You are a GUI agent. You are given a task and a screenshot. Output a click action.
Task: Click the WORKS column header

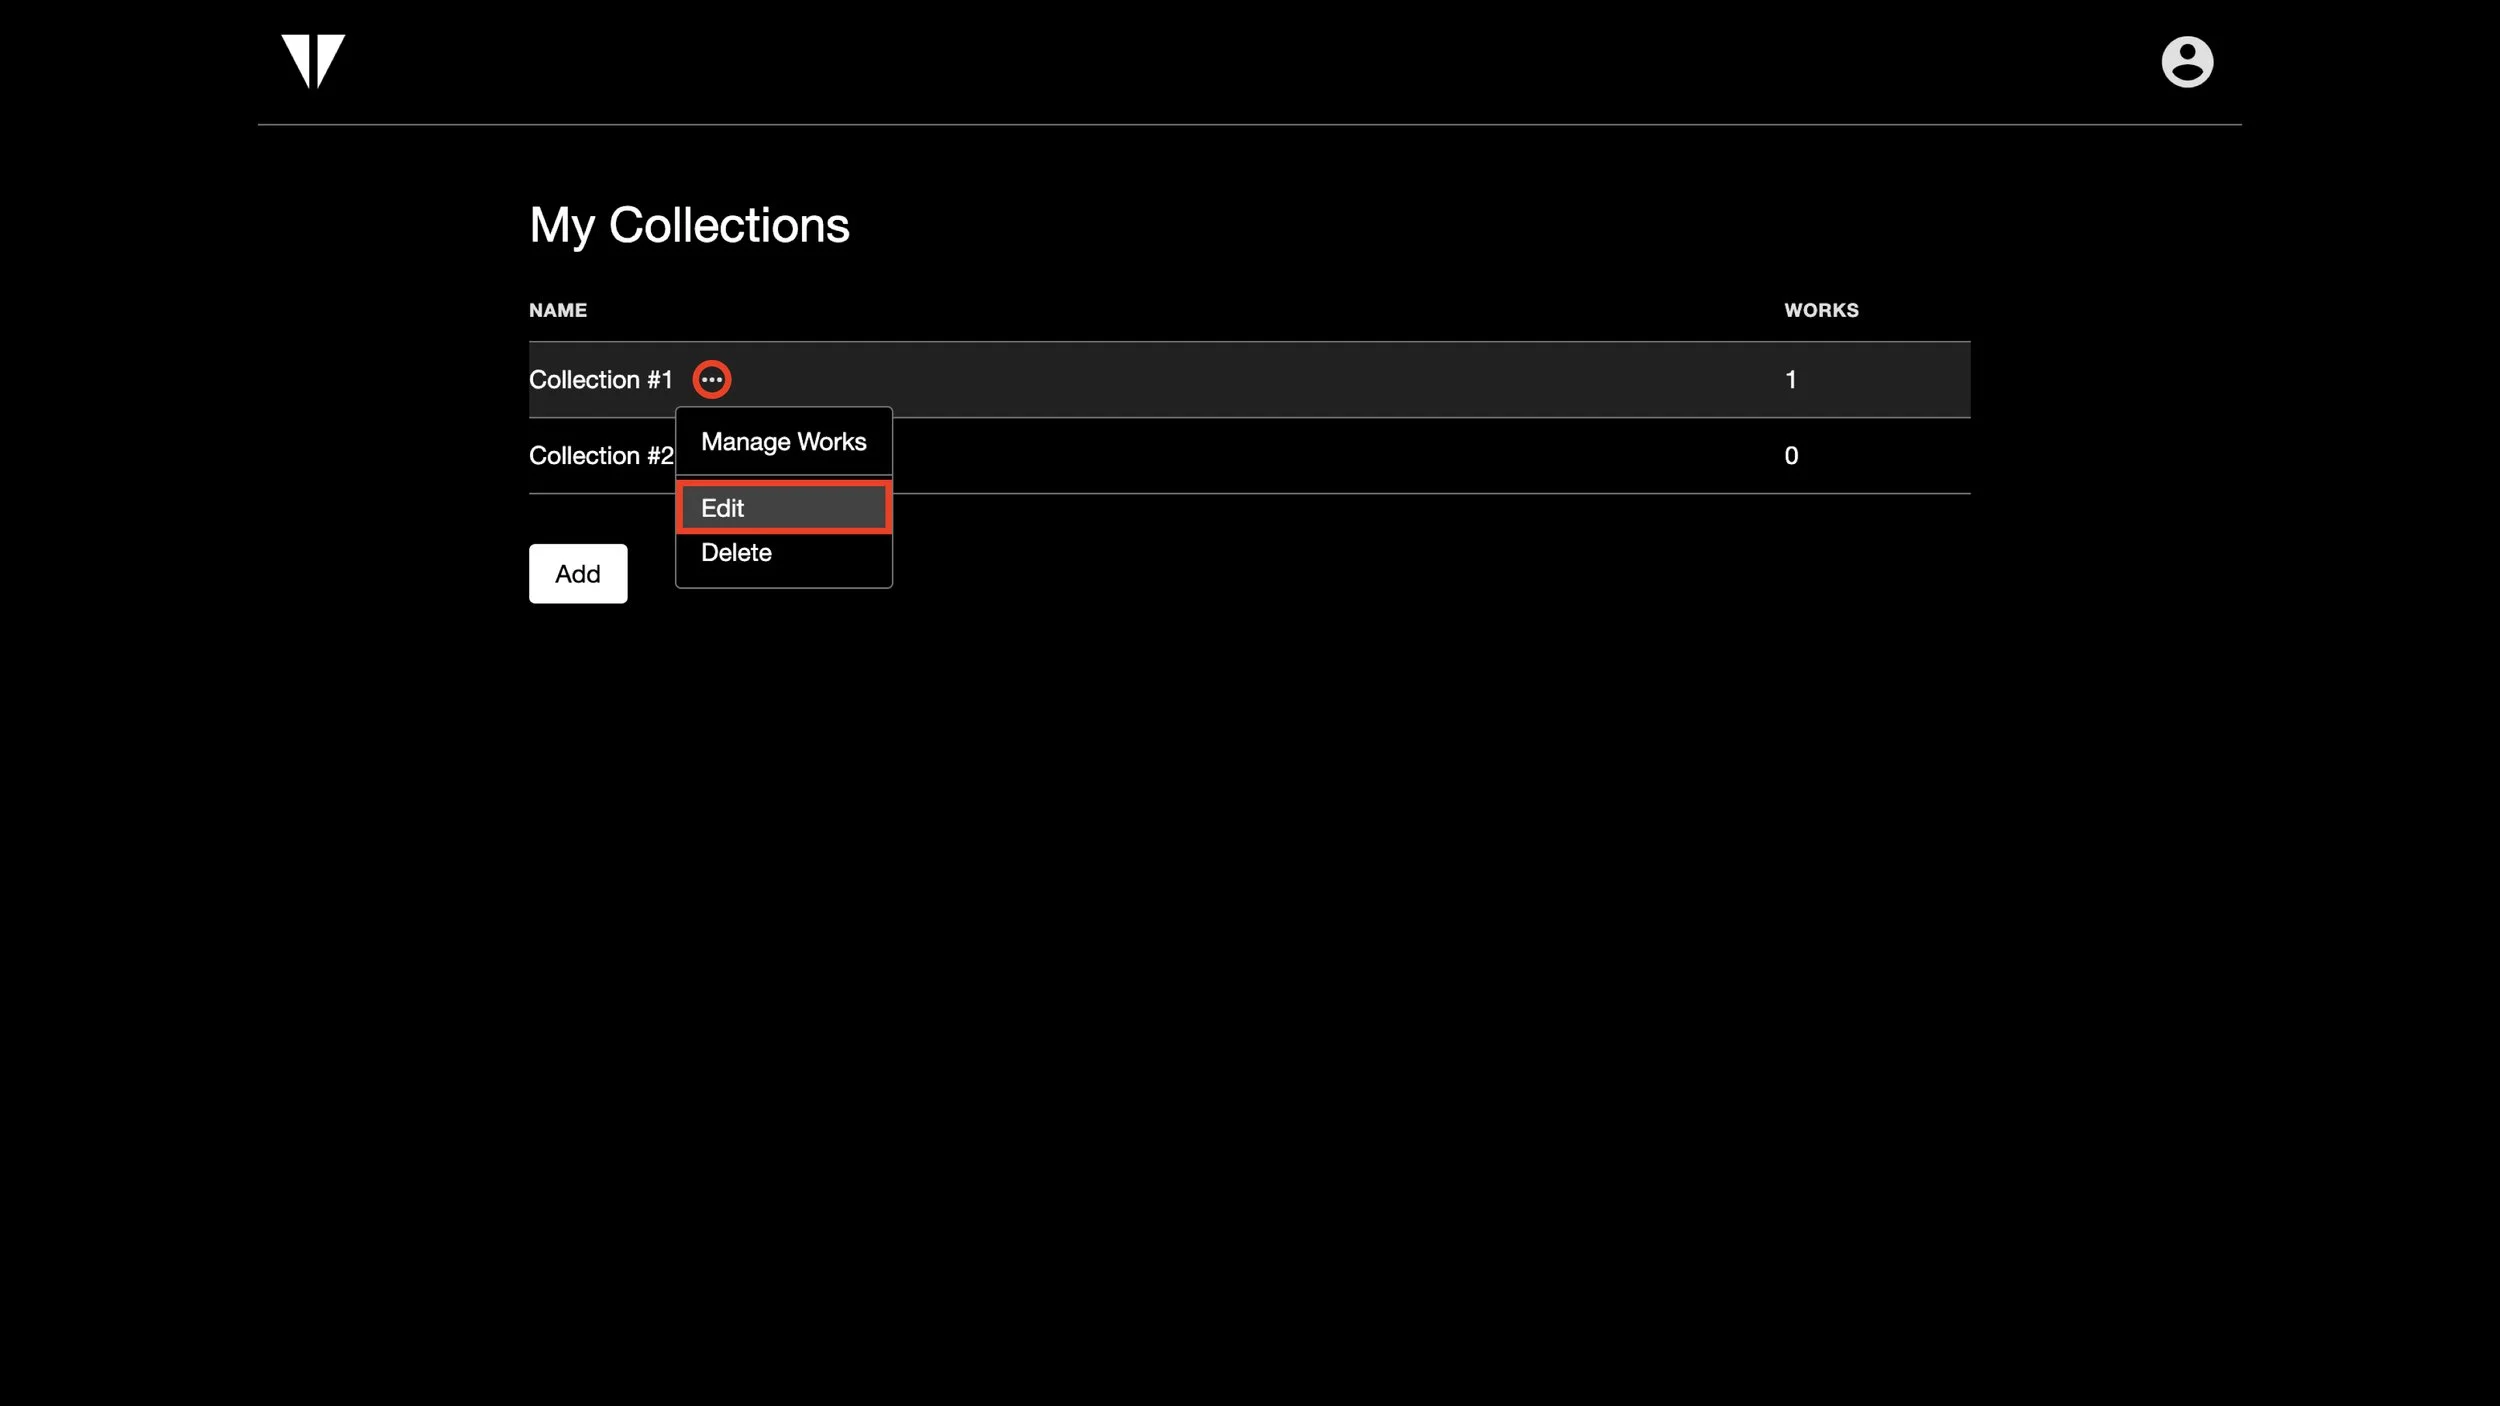1821,310
